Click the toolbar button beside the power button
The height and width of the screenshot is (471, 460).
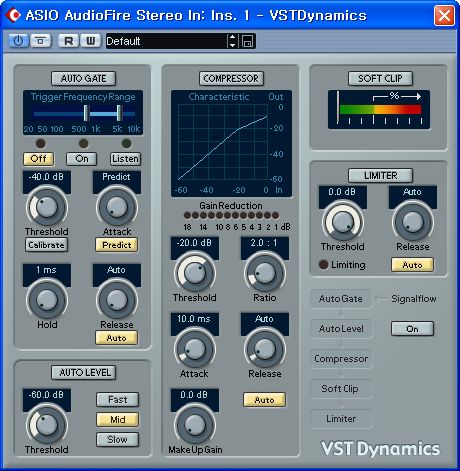click(x=41, y=41)
